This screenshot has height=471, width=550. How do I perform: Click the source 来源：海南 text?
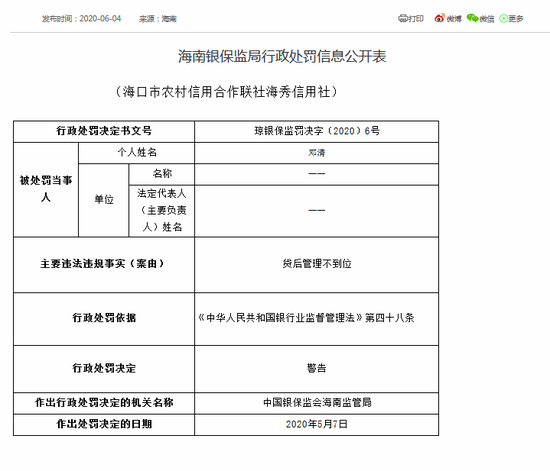(158, 19)
